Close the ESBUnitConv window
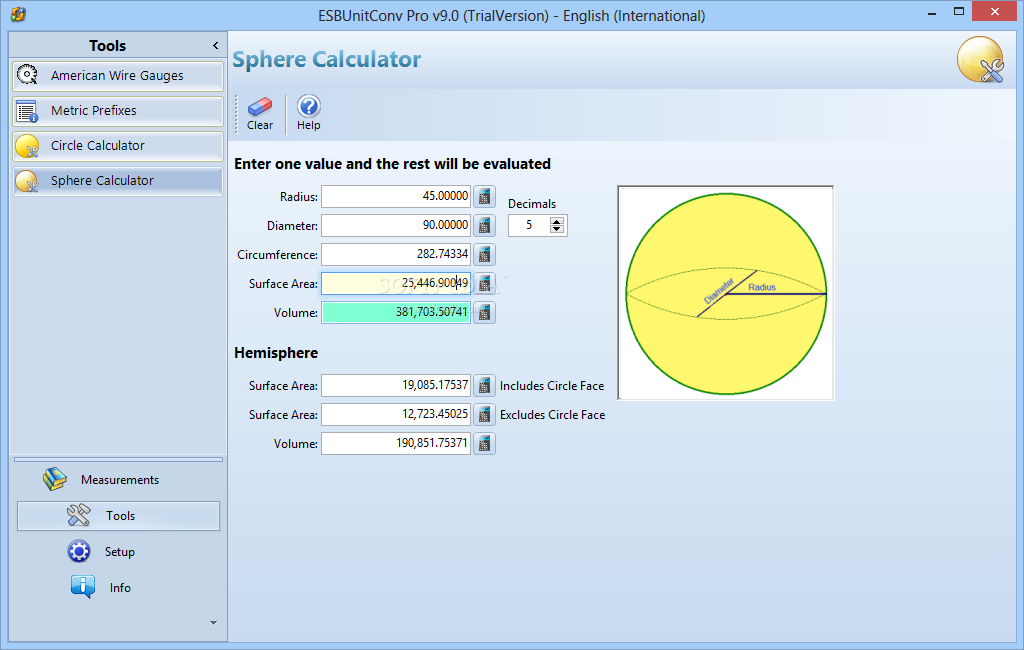 click(995, 12)
